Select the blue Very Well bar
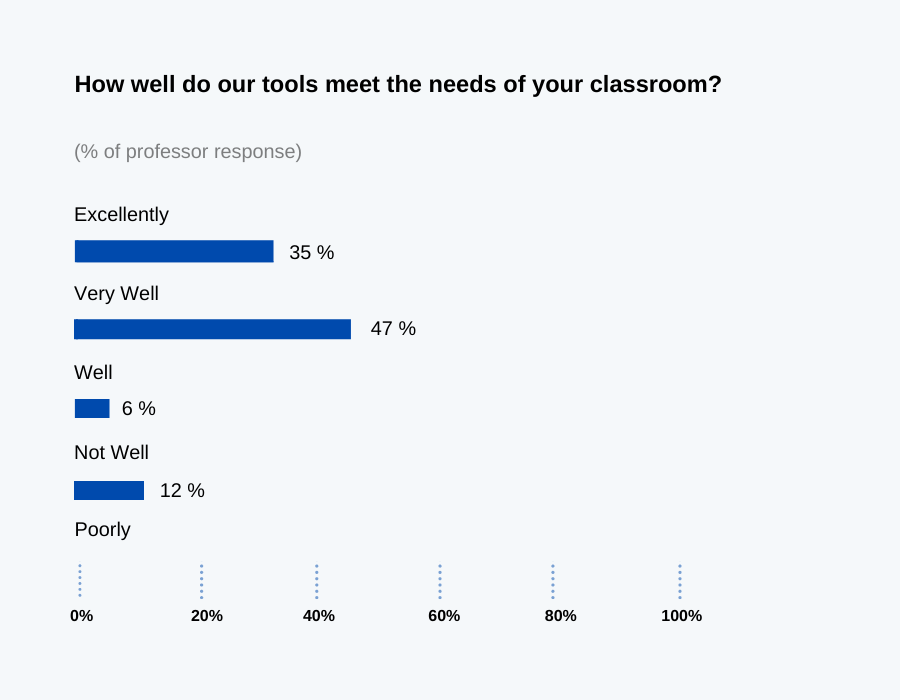Screen dimensions: 900x700 (x=212, y=329)
